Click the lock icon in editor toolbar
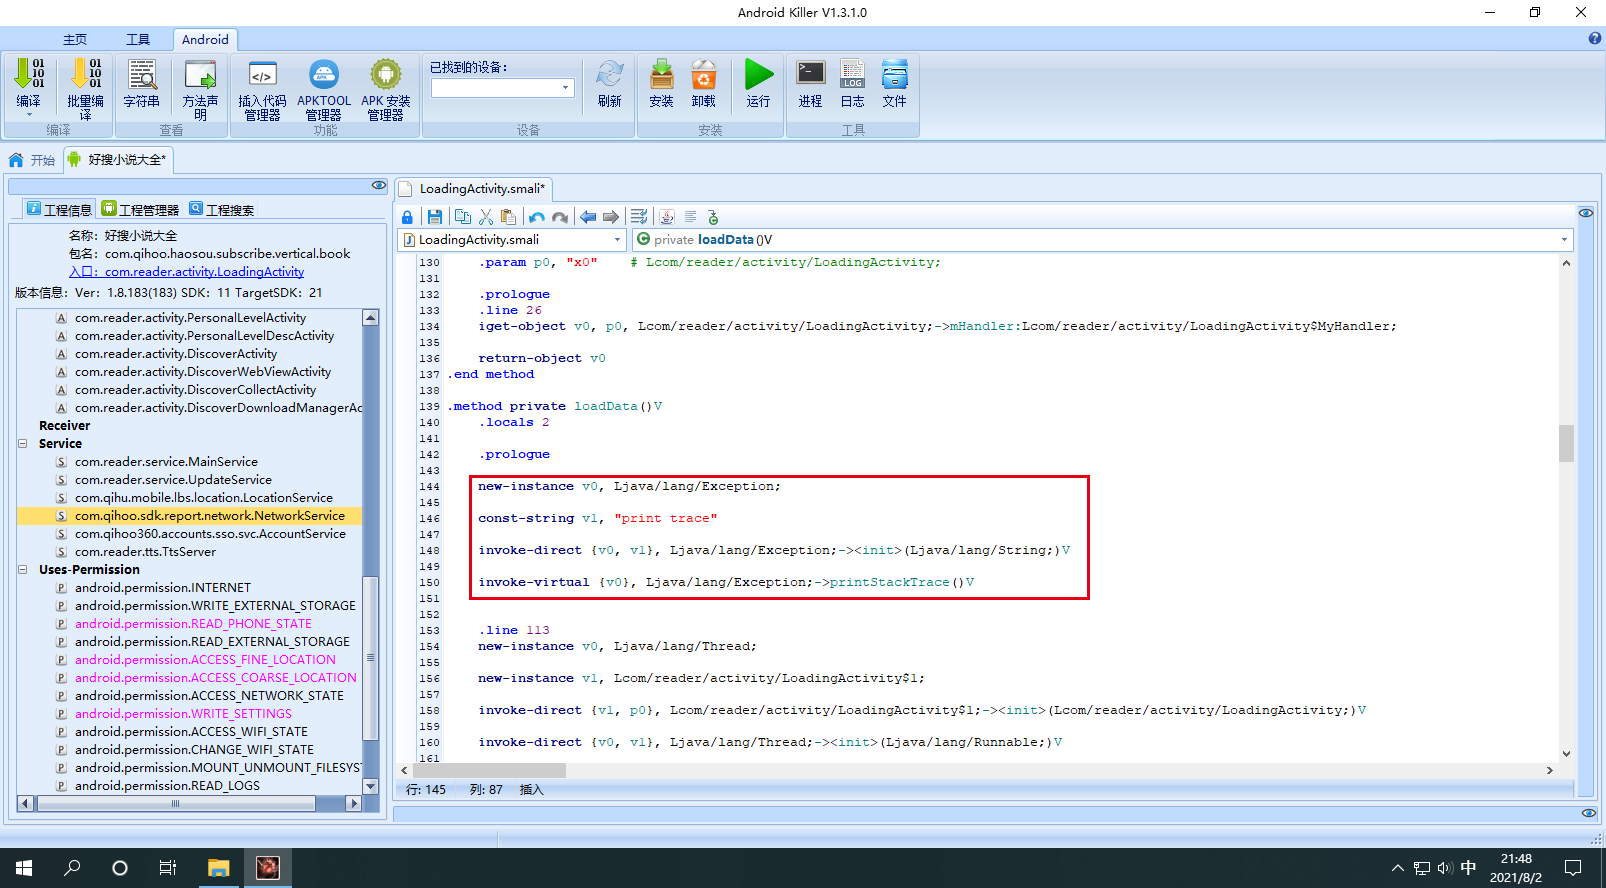The width and height of the screenshot is (1606, 888). pyautogui.click(x=407, y=217)
